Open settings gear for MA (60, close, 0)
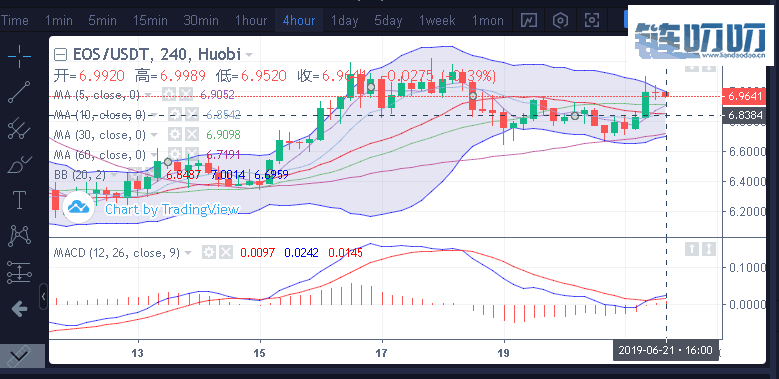The height and width of the screenshot is (379, 779). click(x=174, y=154)
